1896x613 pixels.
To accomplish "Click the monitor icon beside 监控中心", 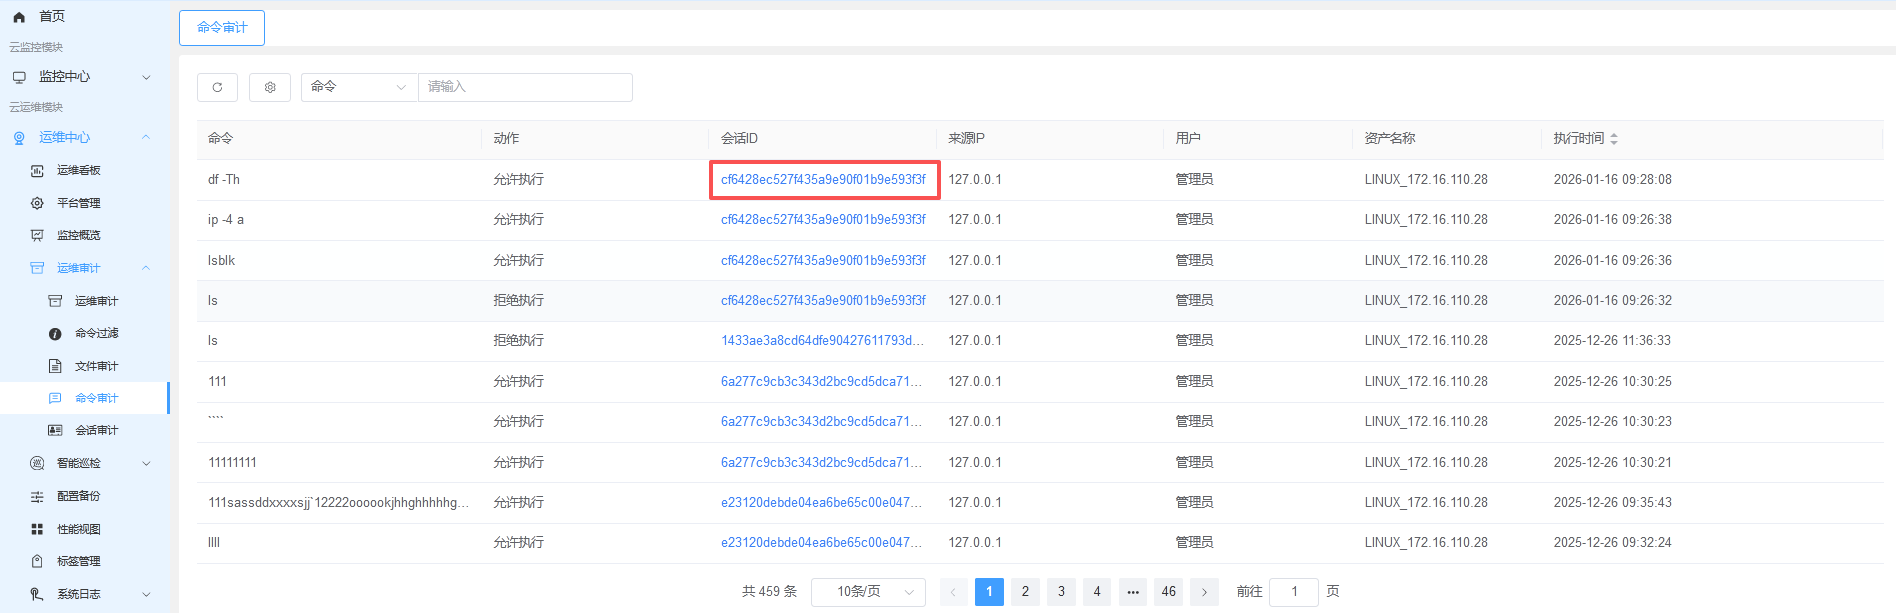I will click(19, 77).
